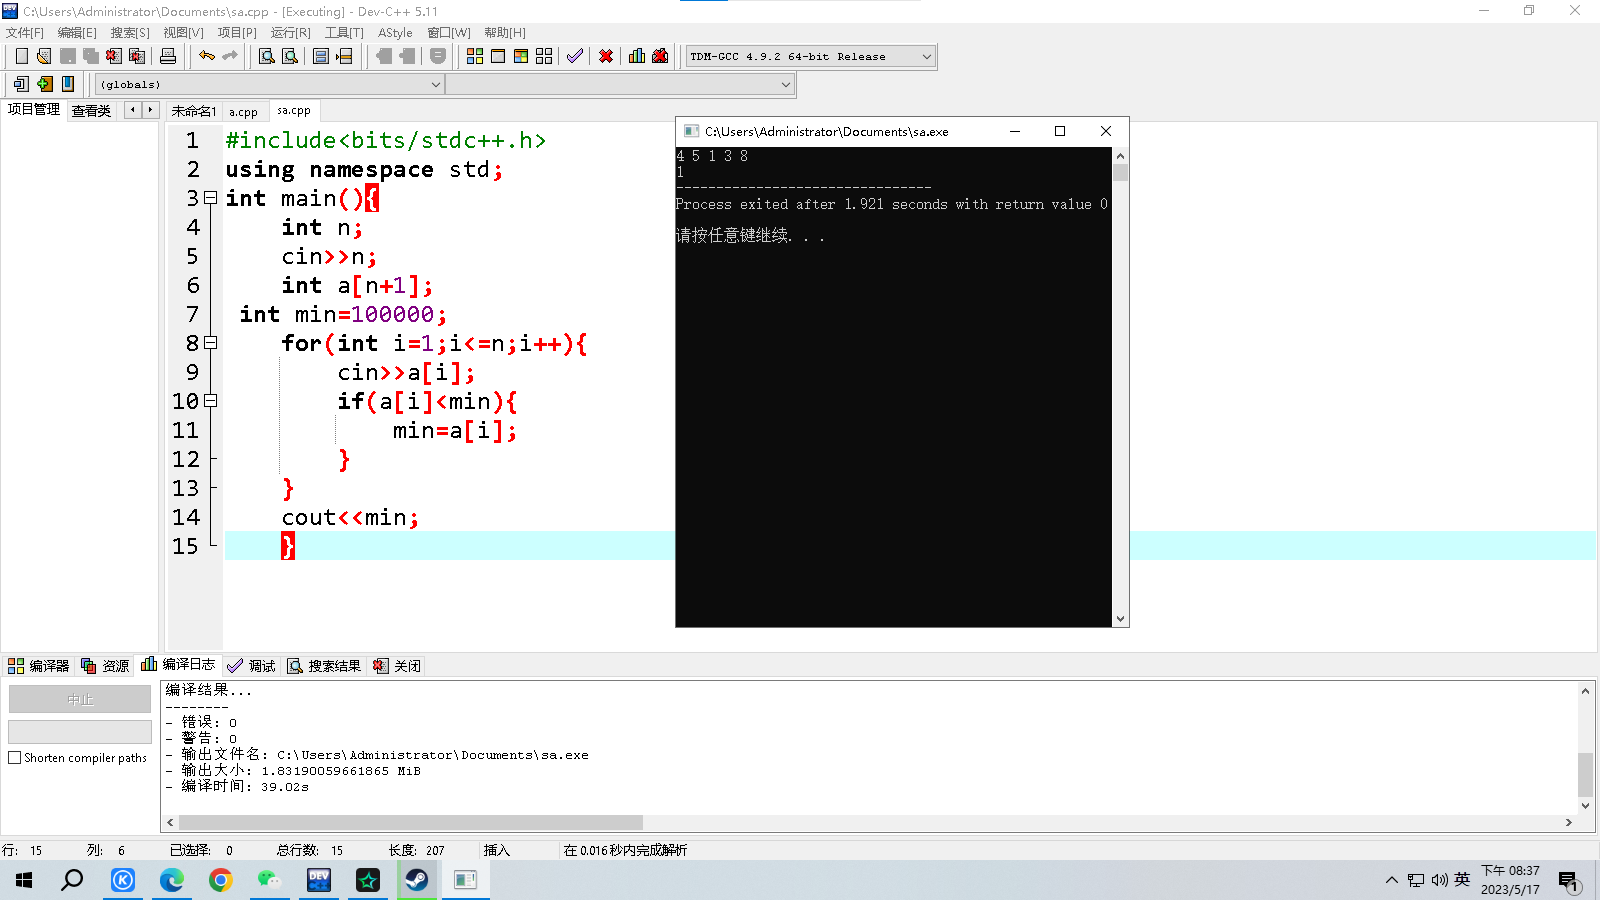Click the Unindent toolbar icon
Image resolution: width=1600 pixels, height=900 pixels.
[383, 56]
